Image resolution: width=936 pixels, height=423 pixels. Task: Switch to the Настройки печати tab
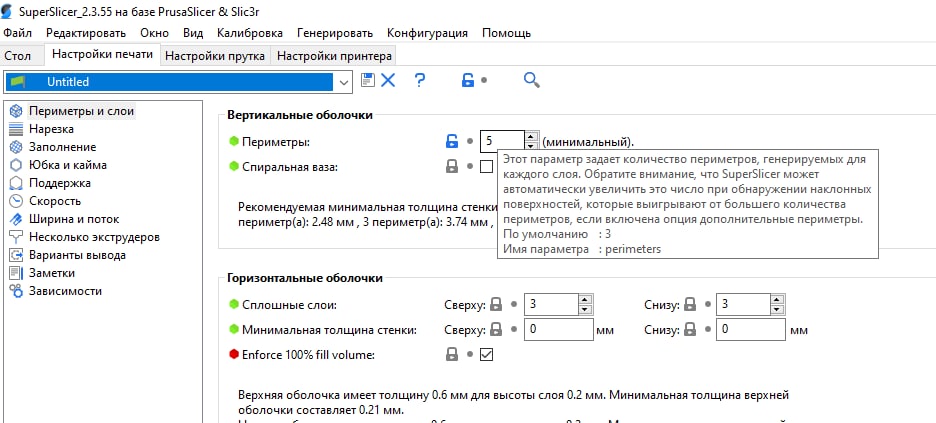point(102,54)
